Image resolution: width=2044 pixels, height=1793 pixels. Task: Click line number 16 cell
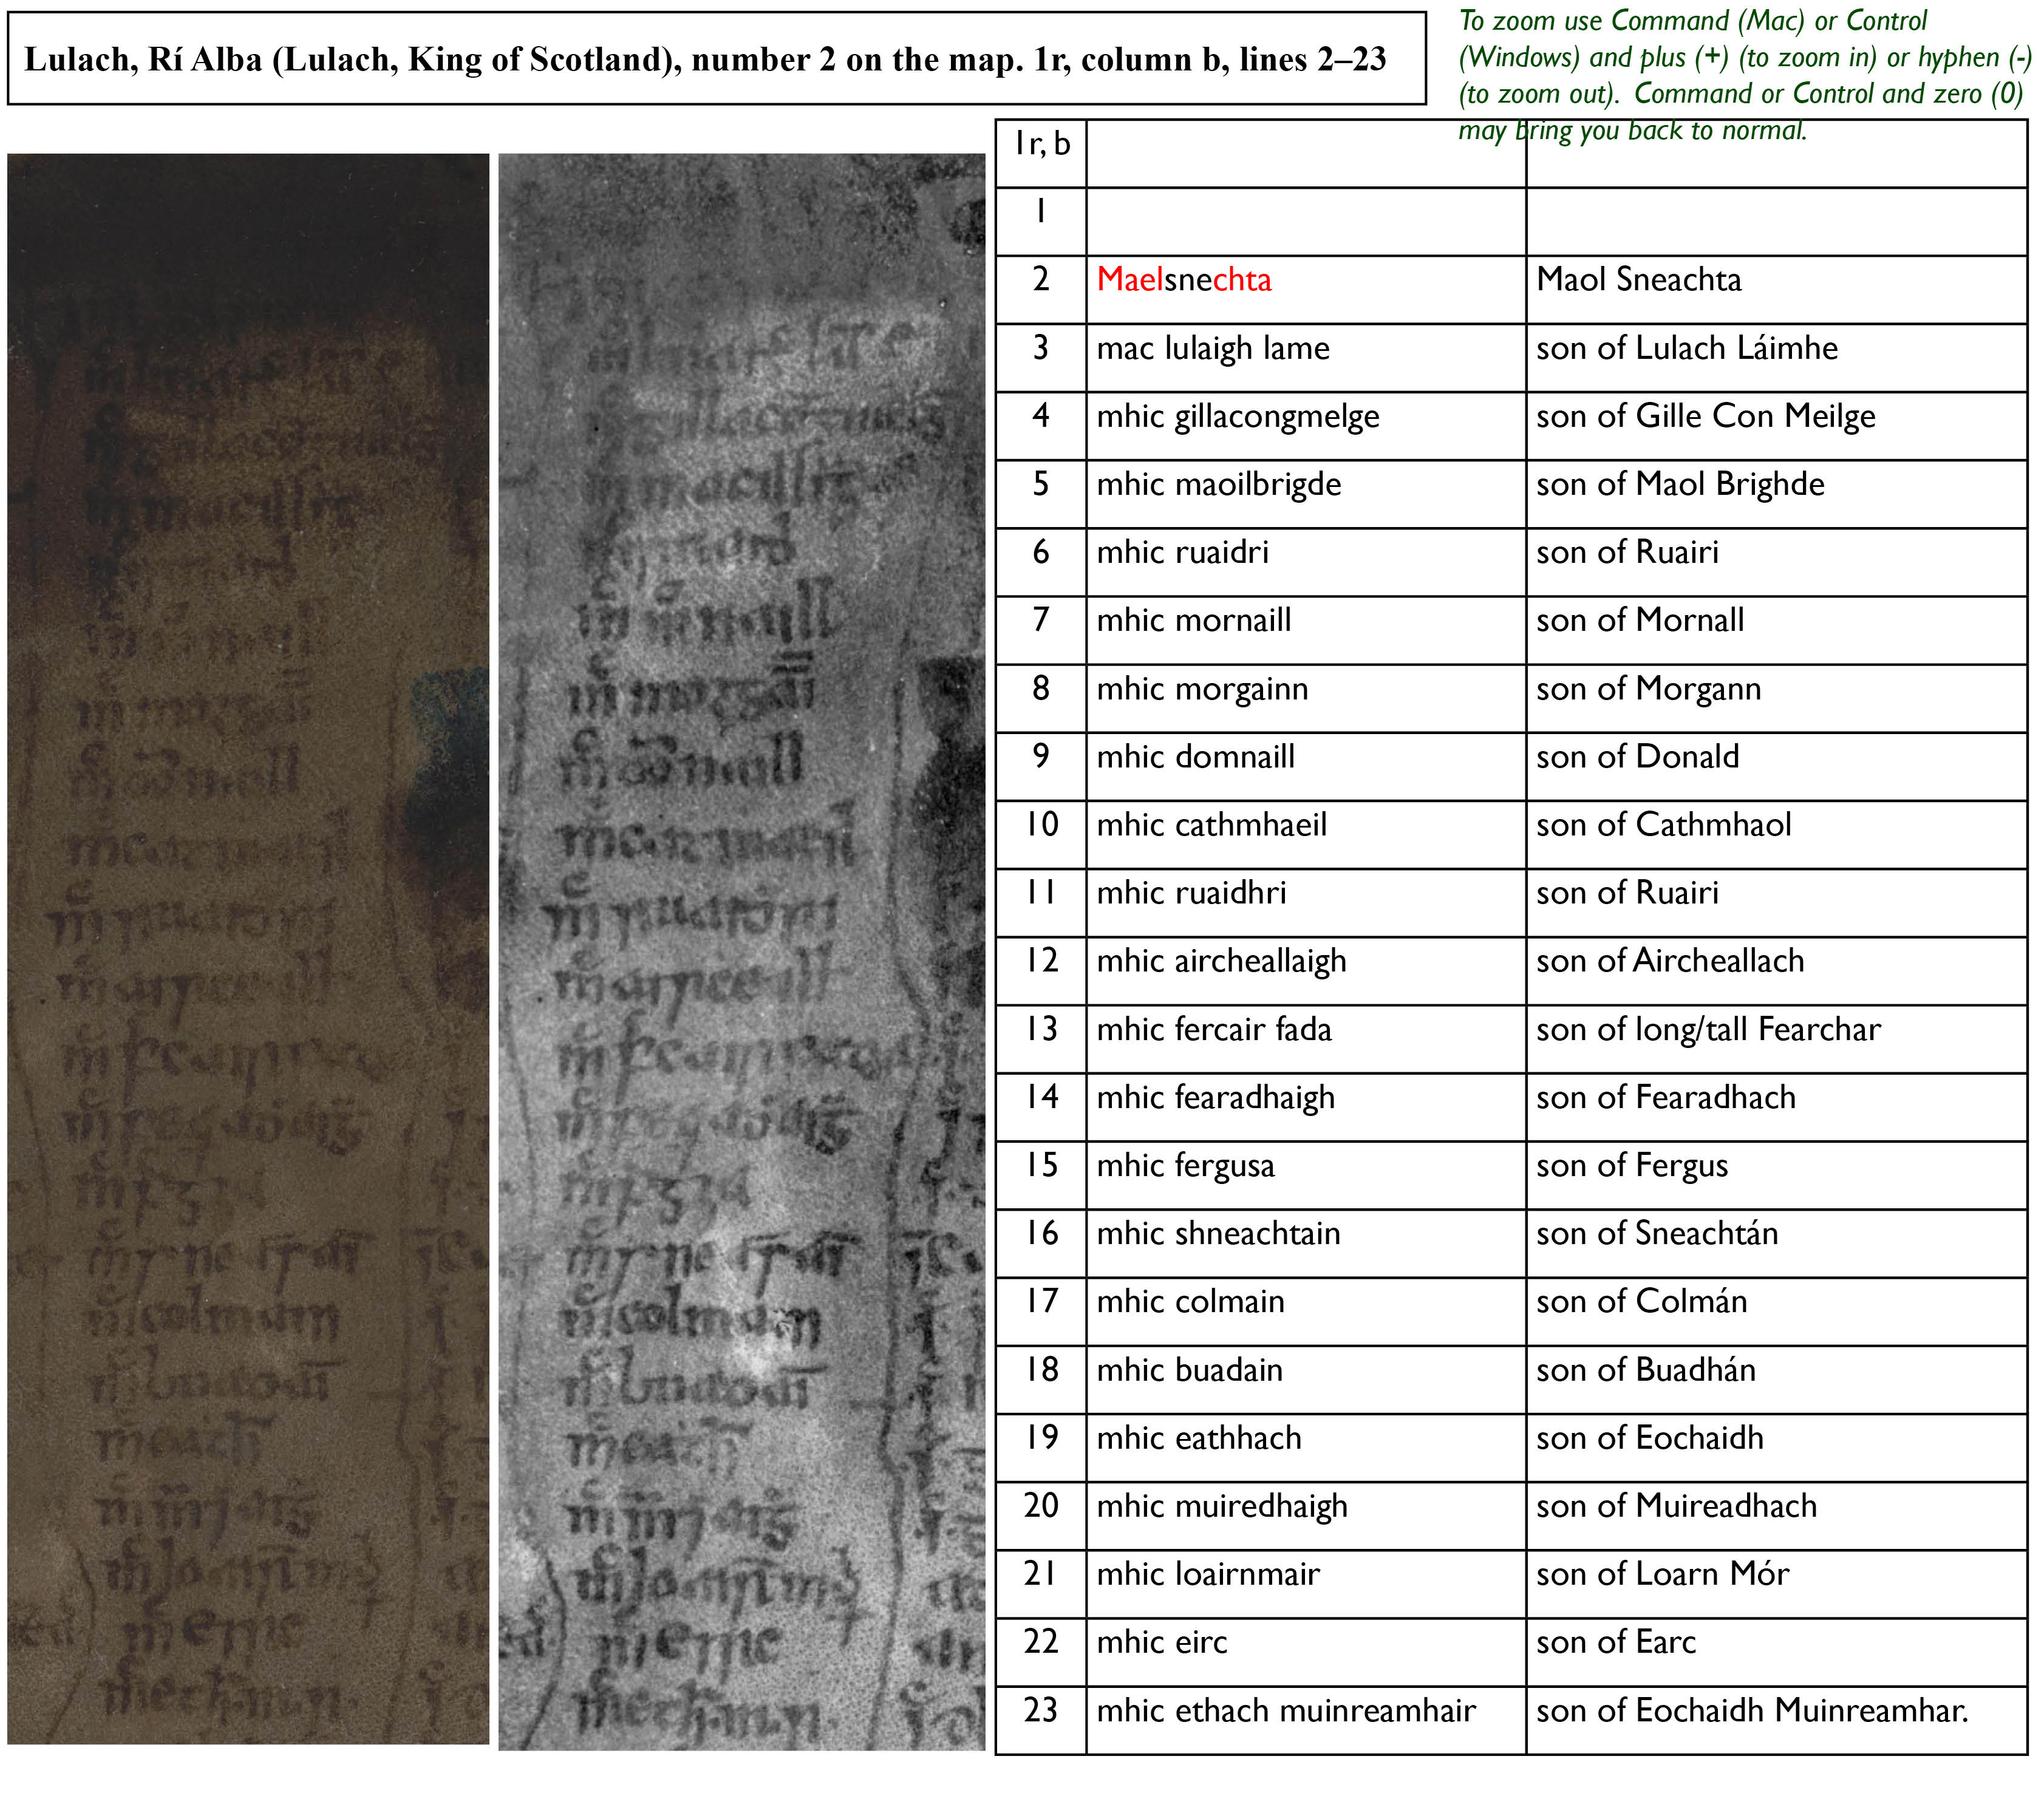(1041, 1243)
